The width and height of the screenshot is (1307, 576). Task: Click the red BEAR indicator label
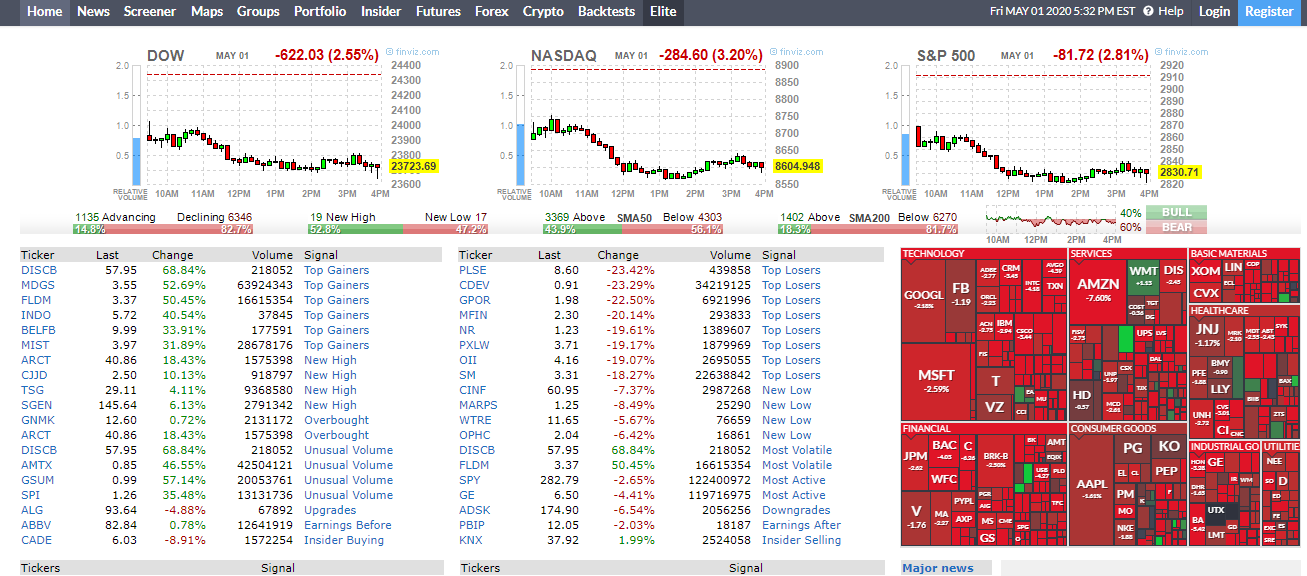[1176, 227]
